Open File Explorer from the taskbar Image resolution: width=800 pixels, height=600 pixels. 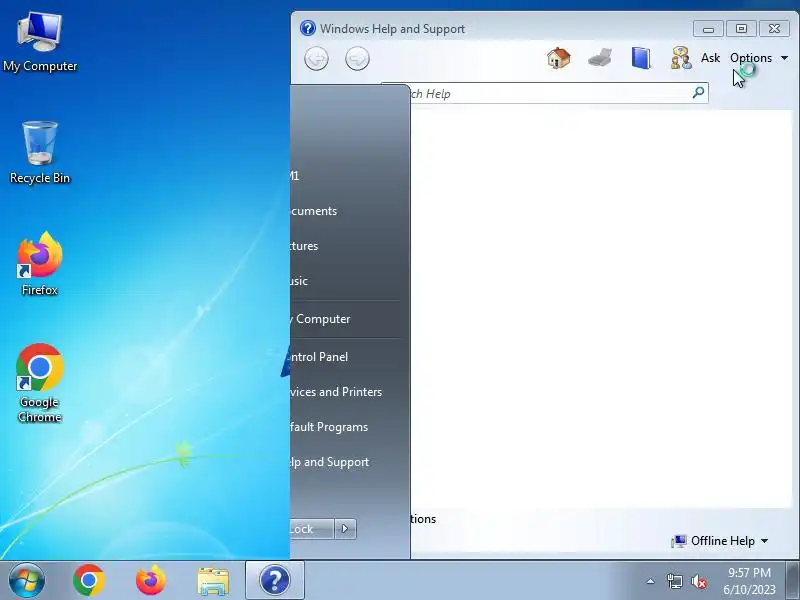pos(213,581)
